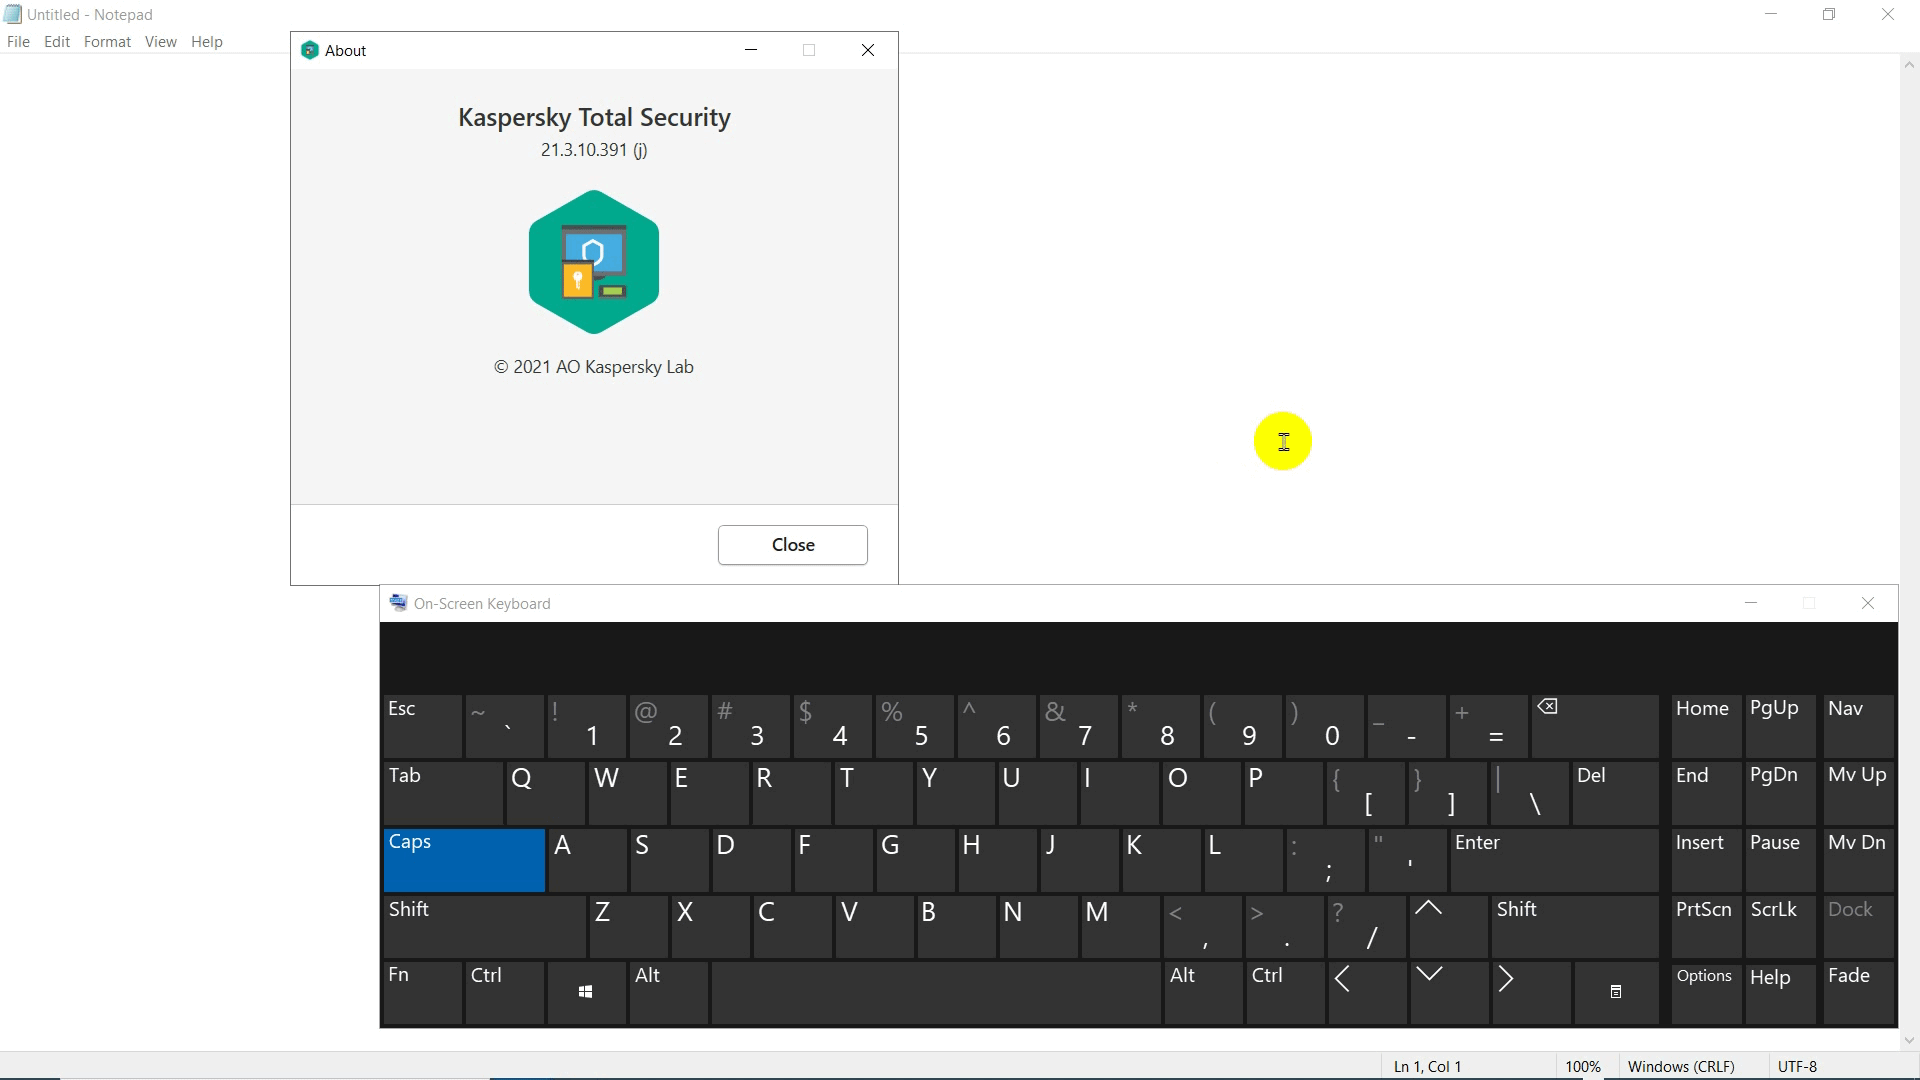Click the spacebar on the on-screen keyboard
This screenshot has width=1920, height=1080.
936,992
